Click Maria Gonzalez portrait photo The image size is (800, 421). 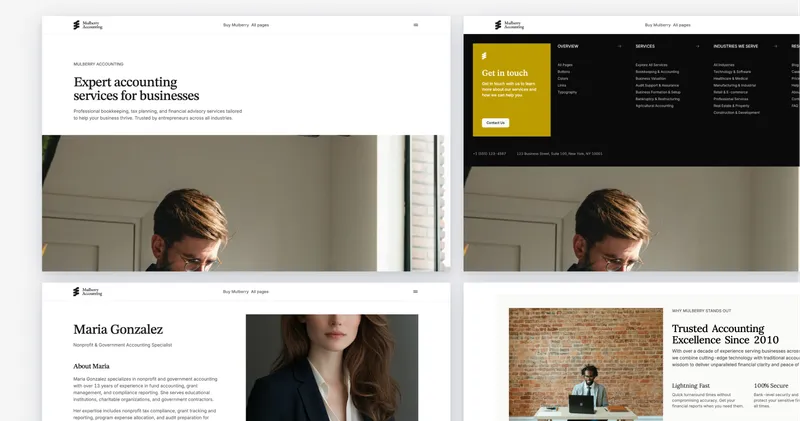tap(332, 367)
